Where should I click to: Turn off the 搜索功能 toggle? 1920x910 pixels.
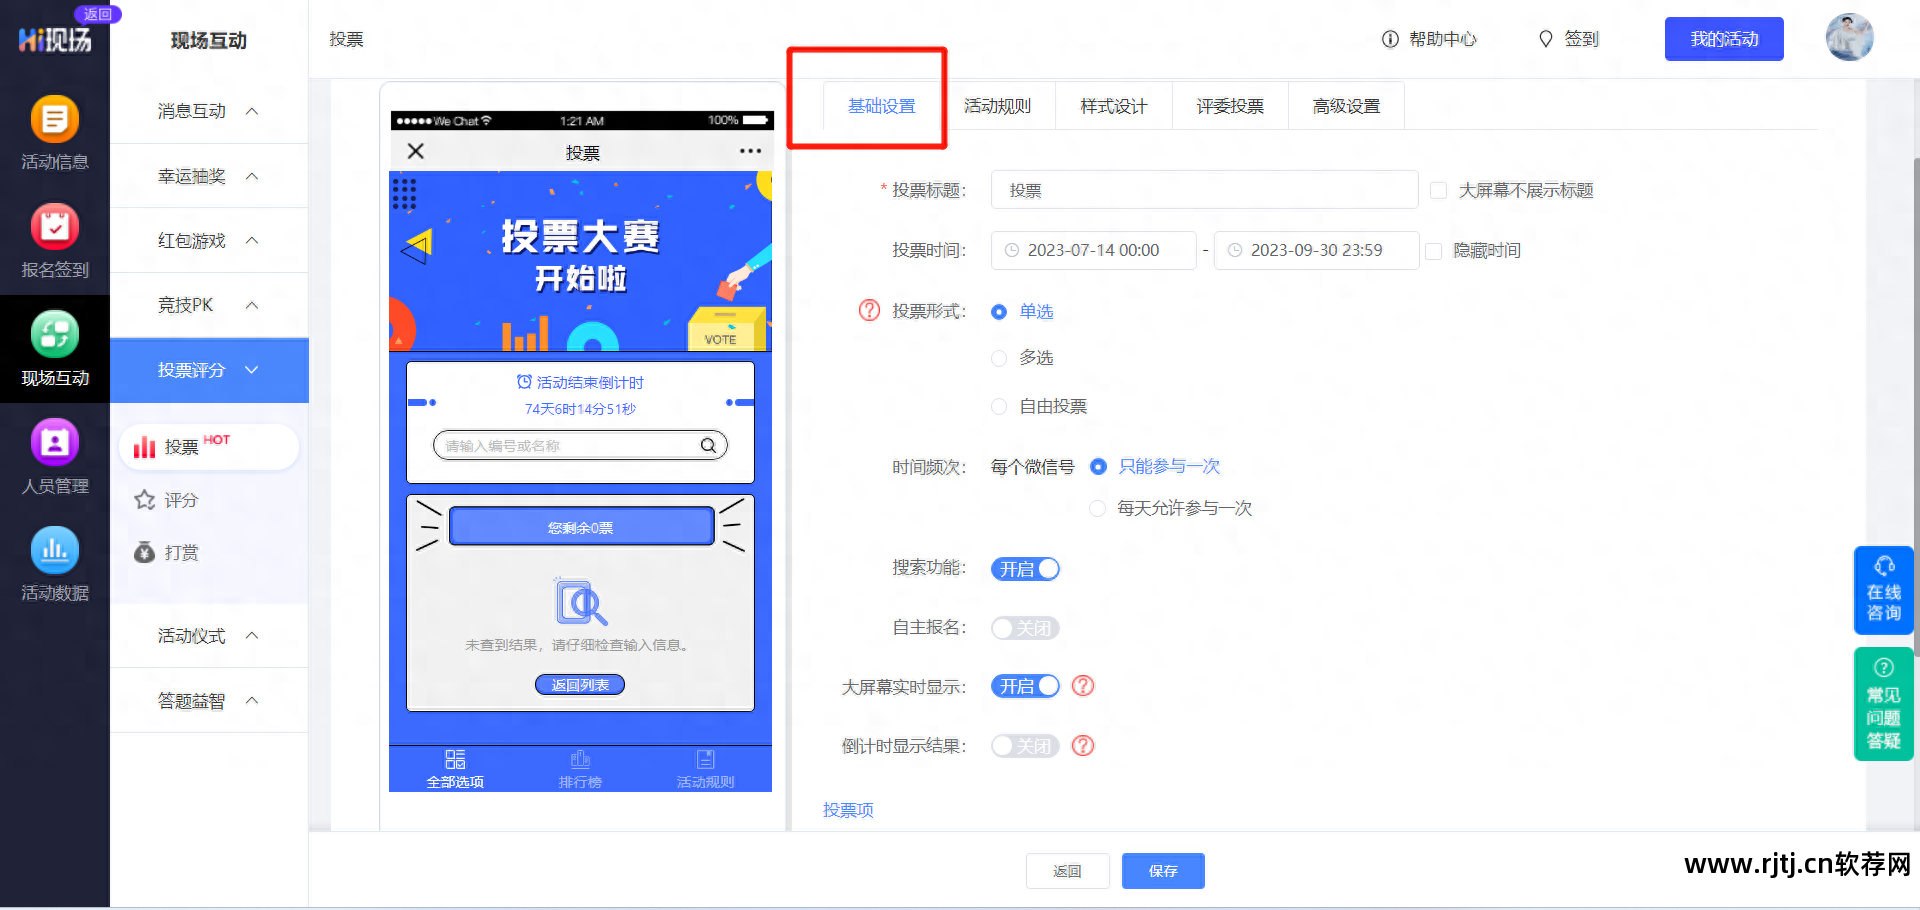click(x=1024, y=568)
